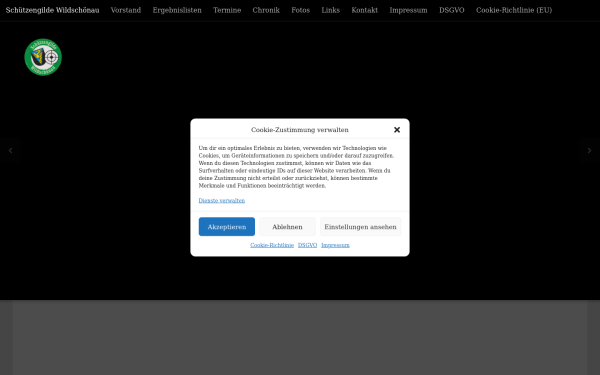Click the Ablehnen button
Image resolution: width=600 pixels, height=375 pixels.
pos(287,227)
